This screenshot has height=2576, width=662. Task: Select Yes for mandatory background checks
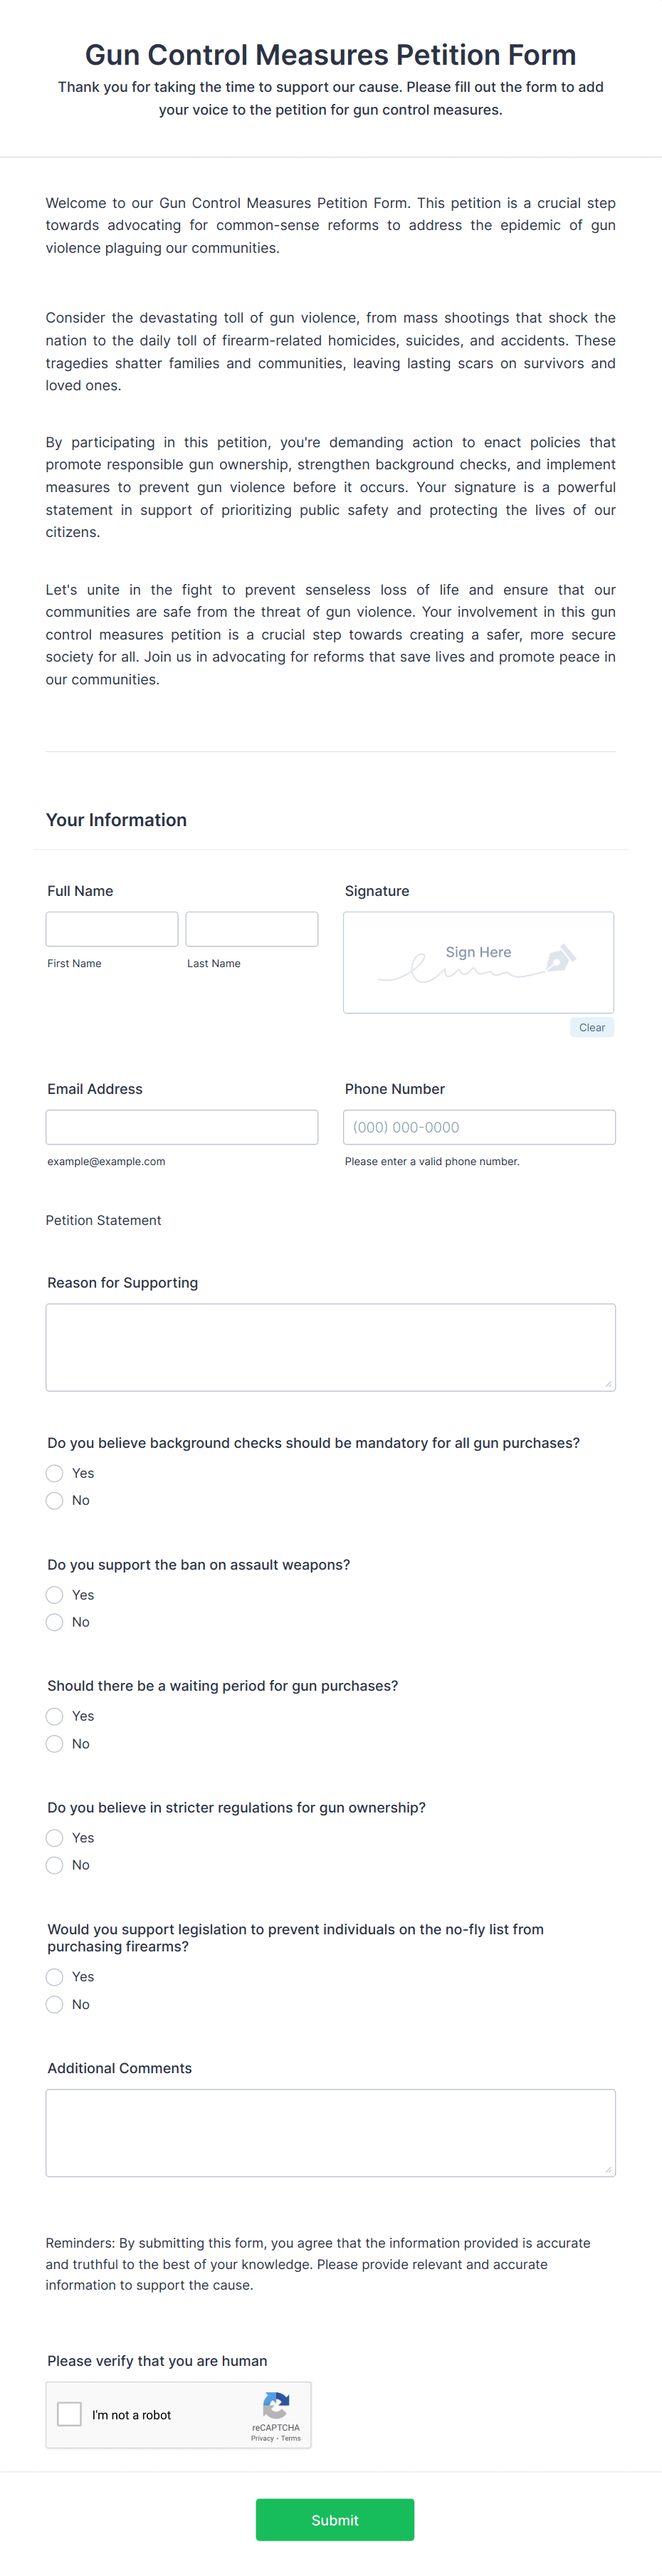click(x=54, y=1473)
